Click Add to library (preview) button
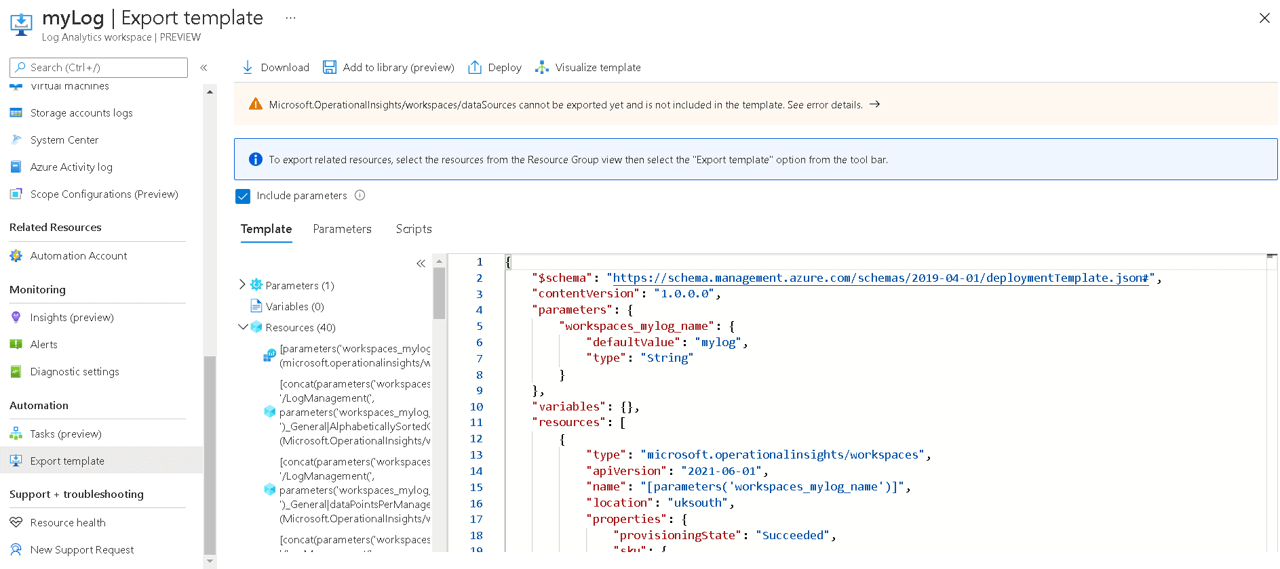The image size is (1280, 569). [388, 68]
